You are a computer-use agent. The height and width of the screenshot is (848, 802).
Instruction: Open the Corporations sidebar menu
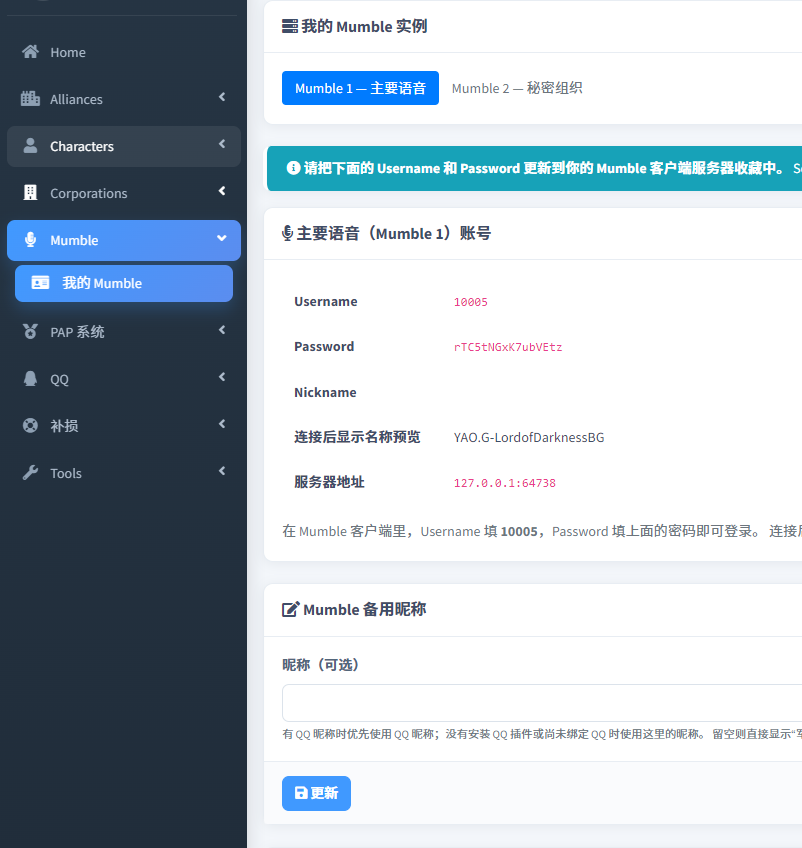coord(124,193)
